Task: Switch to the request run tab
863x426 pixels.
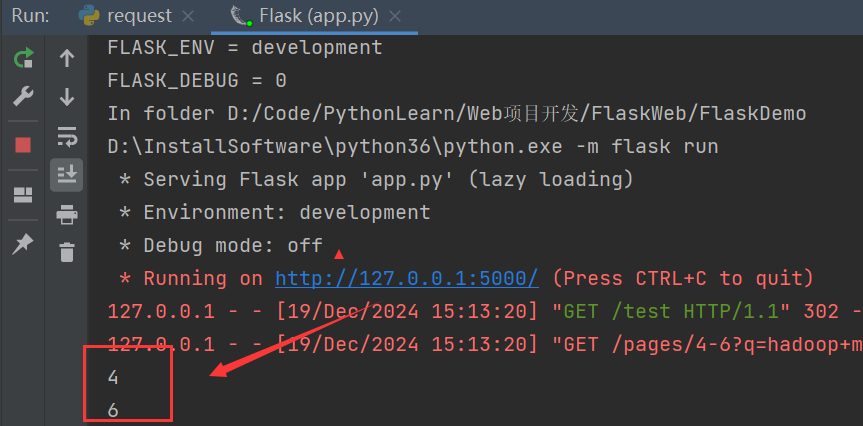Action: pyautogui.click(x=138, y=16)
